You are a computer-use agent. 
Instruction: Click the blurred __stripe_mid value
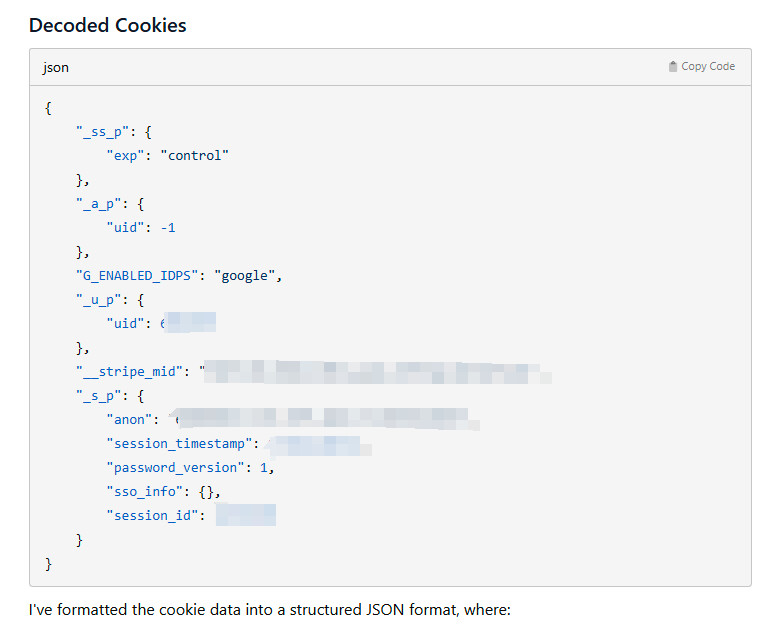tap(378, 373)
